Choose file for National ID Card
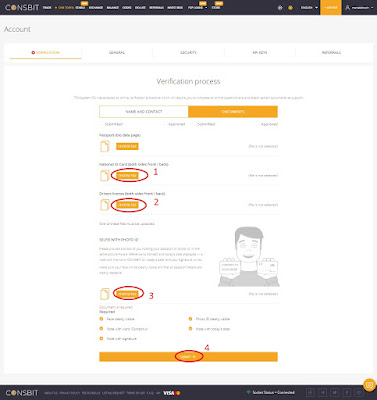This screenshot has height=400, width=377. [127, 175]
